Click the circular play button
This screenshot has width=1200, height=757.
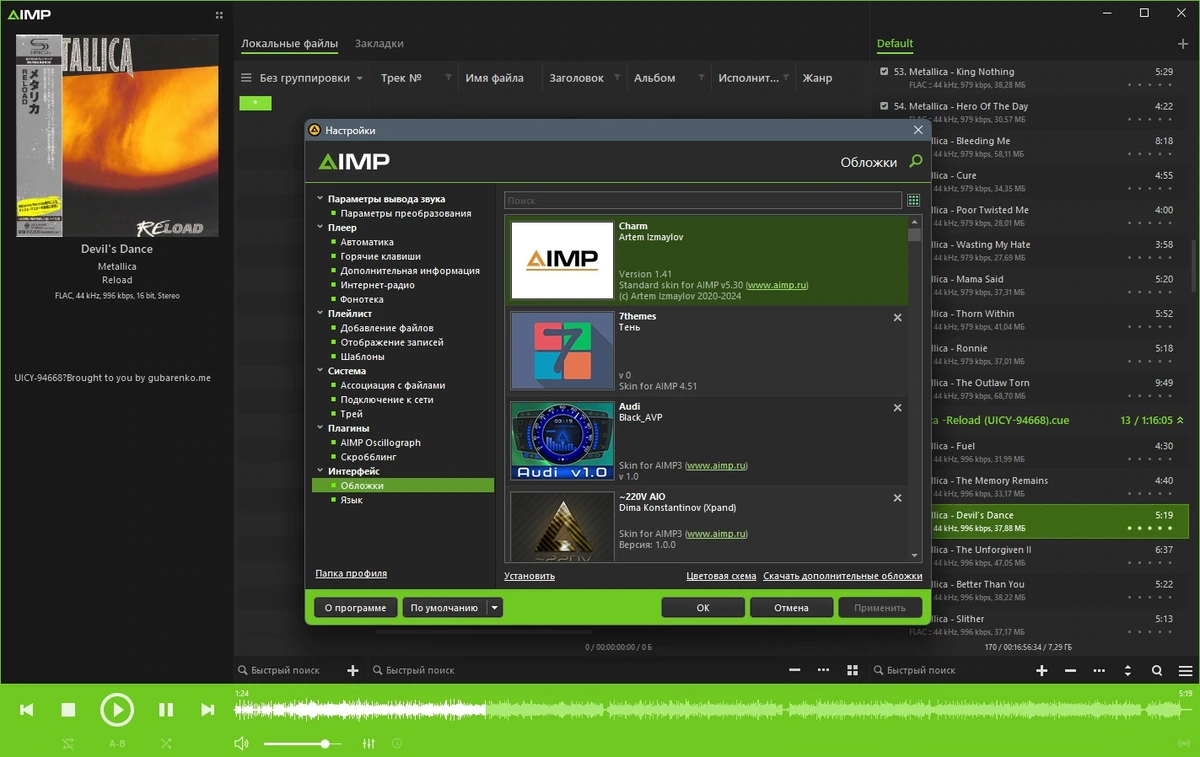[x=117, y=710]
